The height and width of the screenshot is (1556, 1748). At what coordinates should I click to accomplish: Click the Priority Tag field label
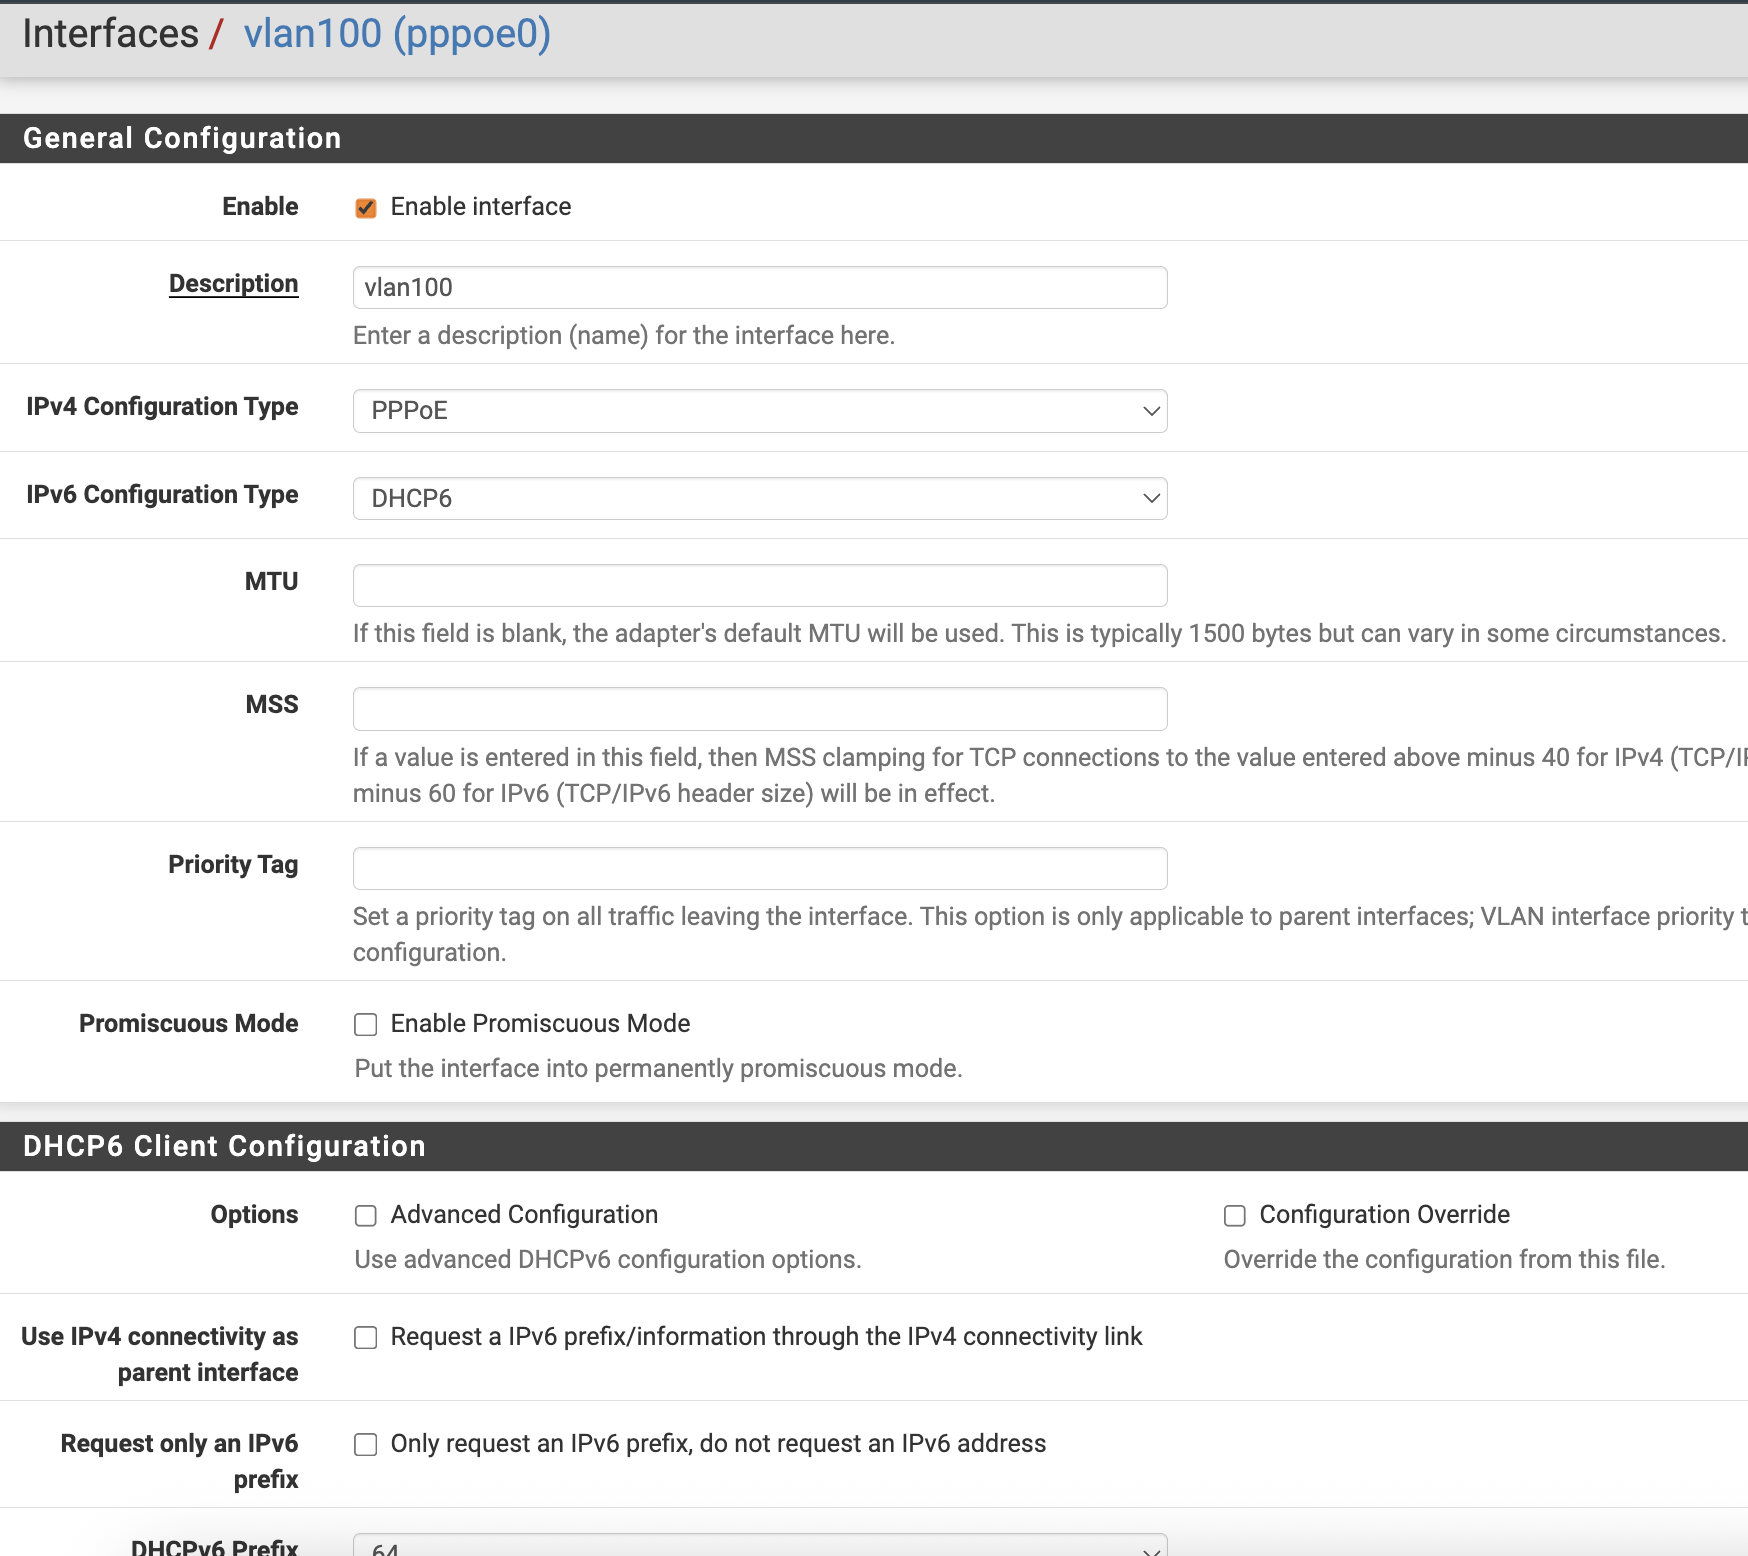coord(233,864)
